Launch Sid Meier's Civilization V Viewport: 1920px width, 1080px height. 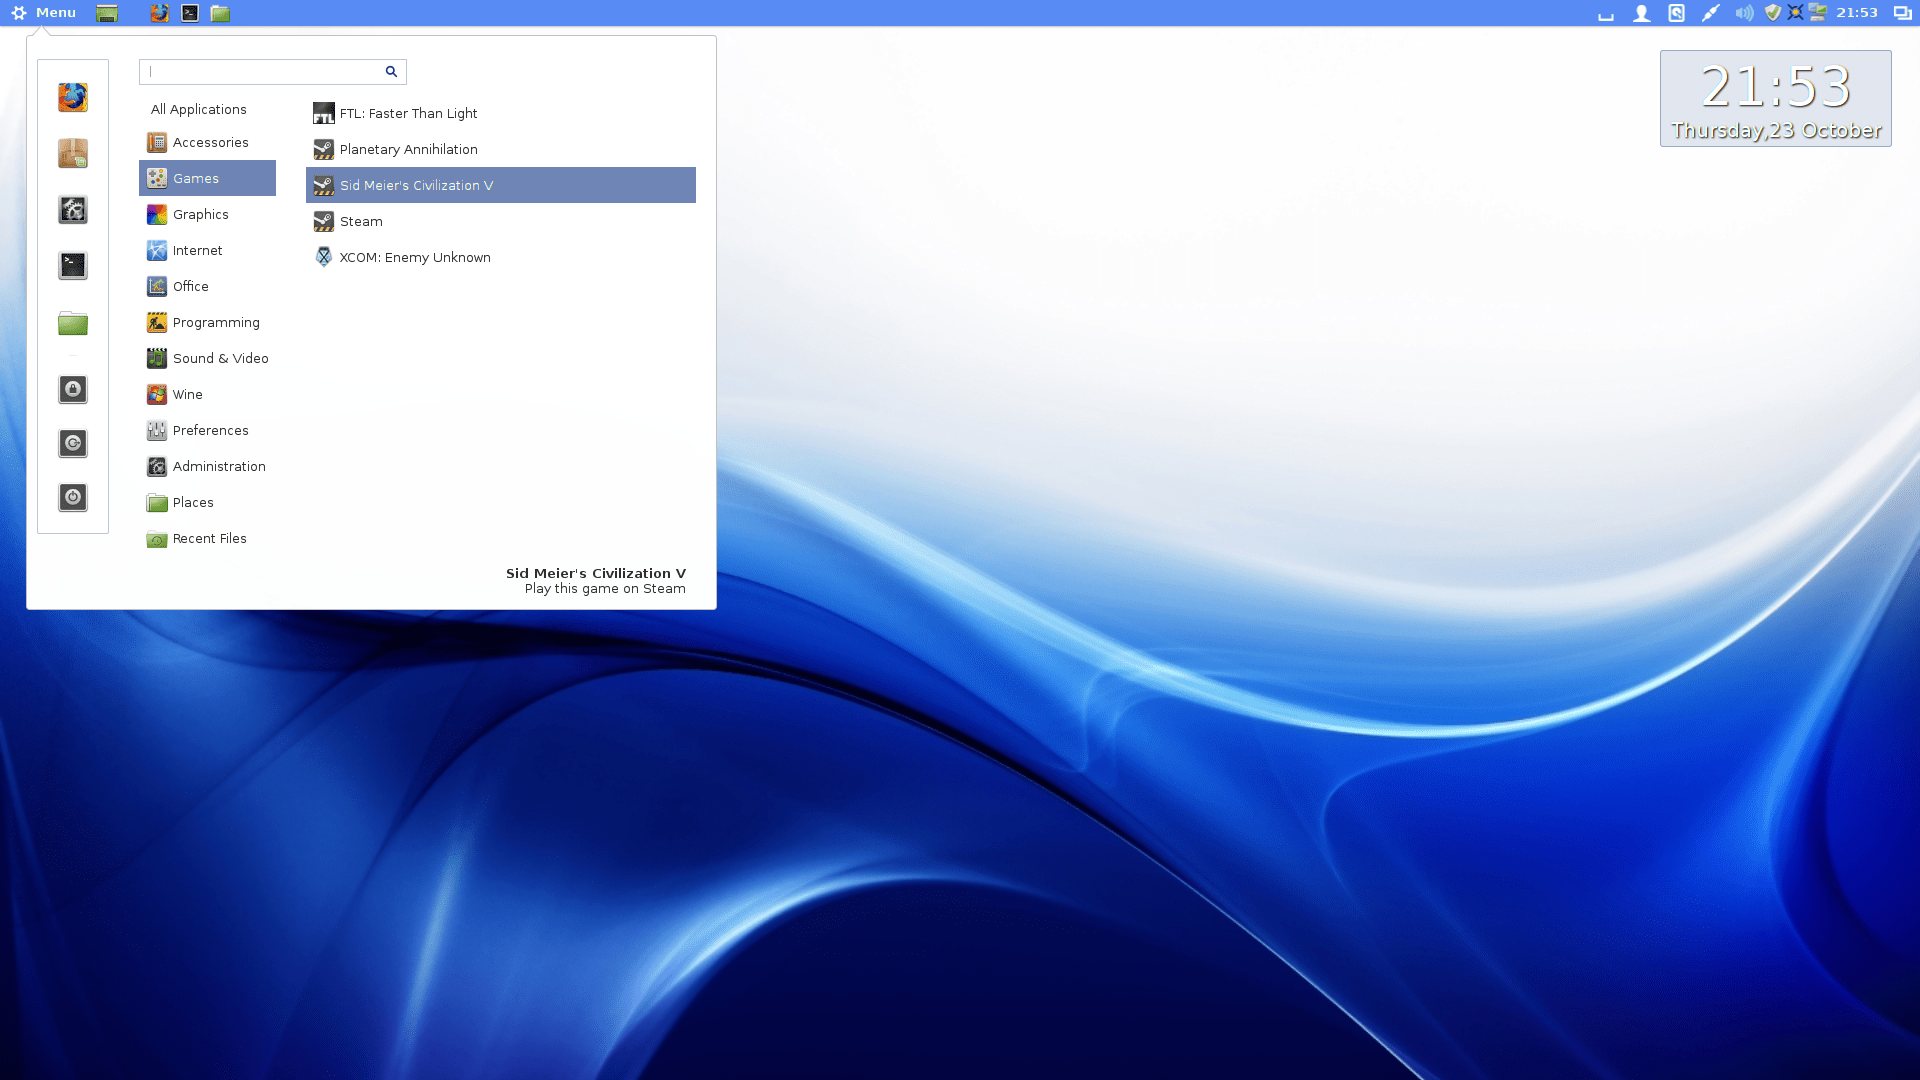[501, 185]
